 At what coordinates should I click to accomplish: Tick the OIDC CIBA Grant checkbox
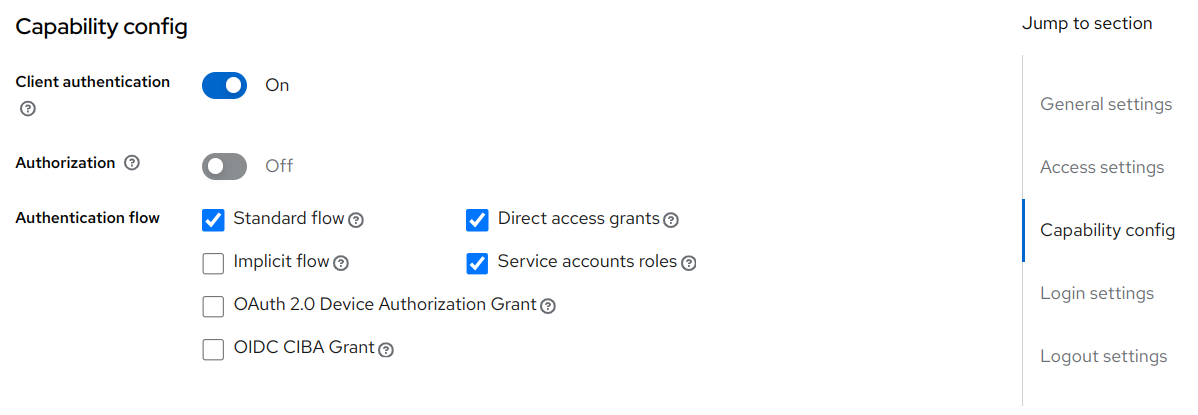213,349
